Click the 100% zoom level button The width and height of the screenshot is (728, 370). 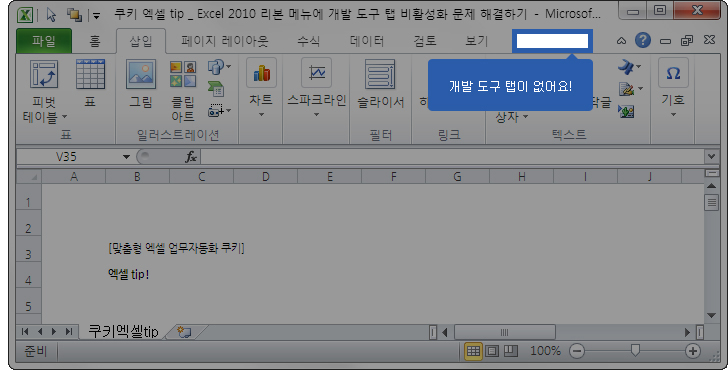coord(546,351)
